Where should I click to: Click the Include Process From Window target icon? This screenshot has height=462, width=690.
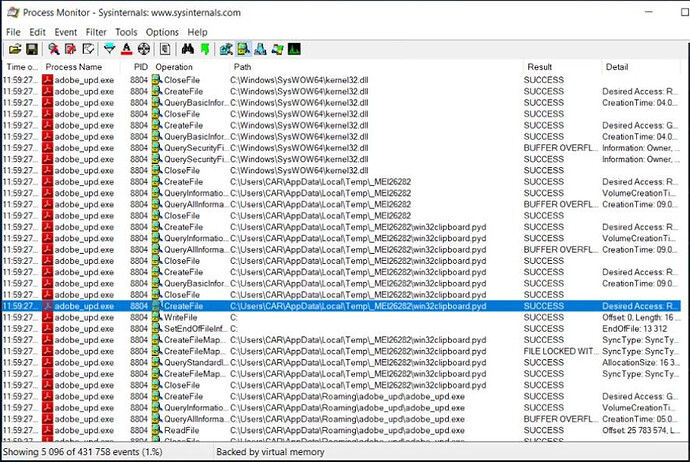click(x=145, y=49)
